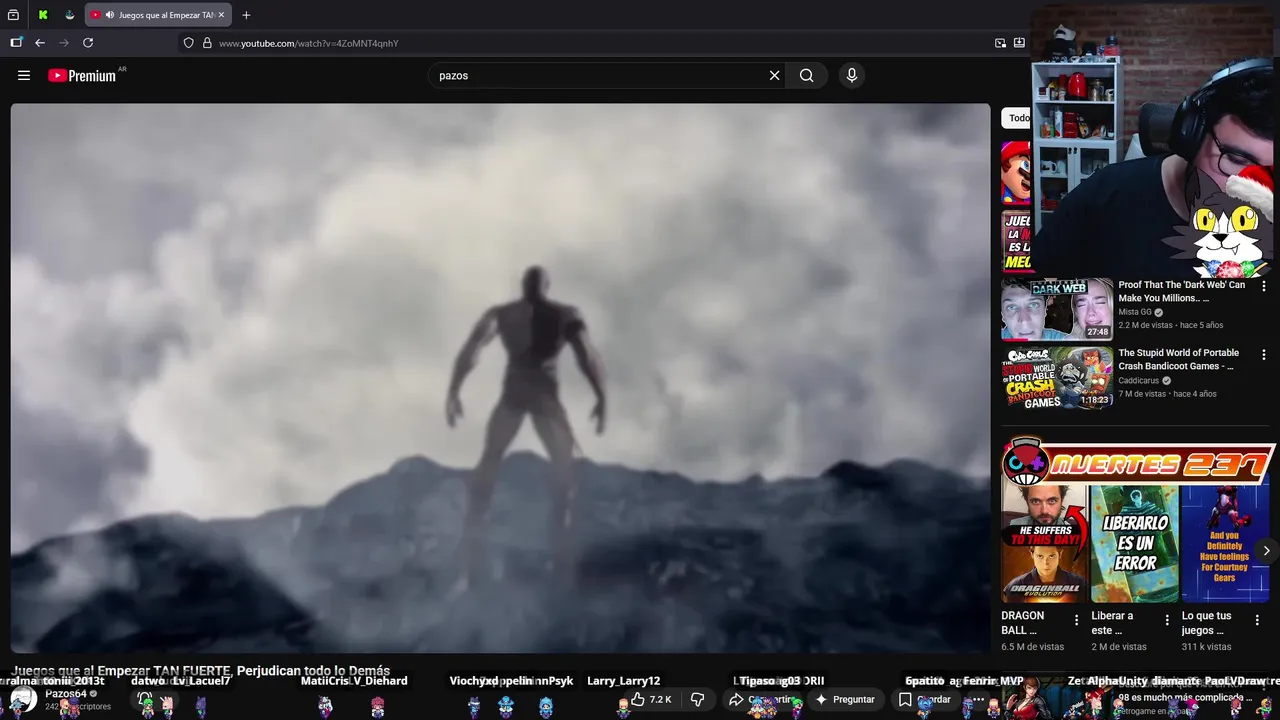1280x720 pixels.
Task: Open the browser workspaces icon in the toolbar
Action: 16,43
